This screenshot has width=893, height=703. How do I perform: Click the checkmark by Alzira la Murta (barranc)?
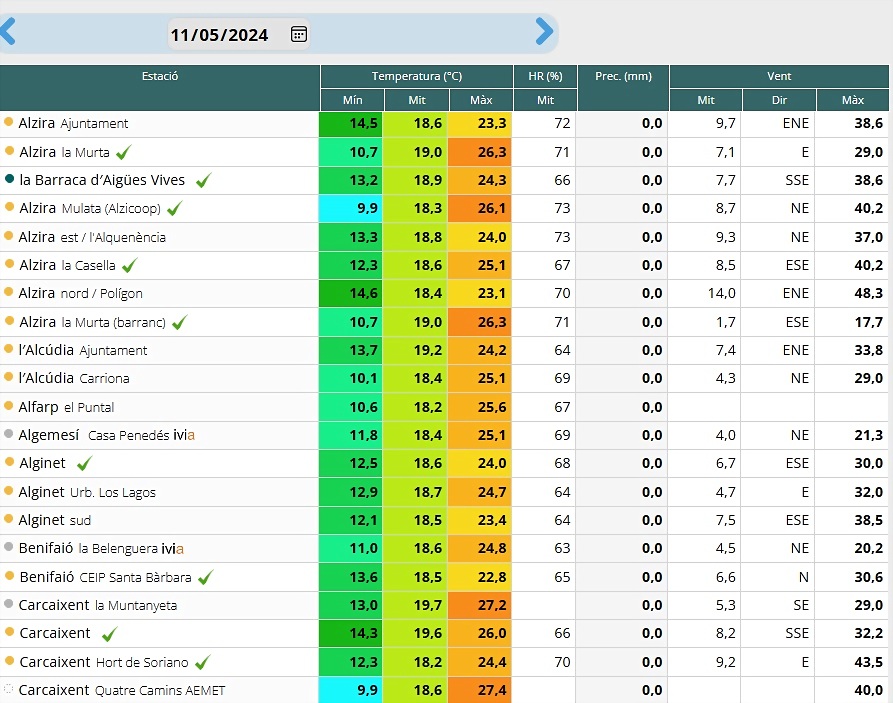(179, 322)
